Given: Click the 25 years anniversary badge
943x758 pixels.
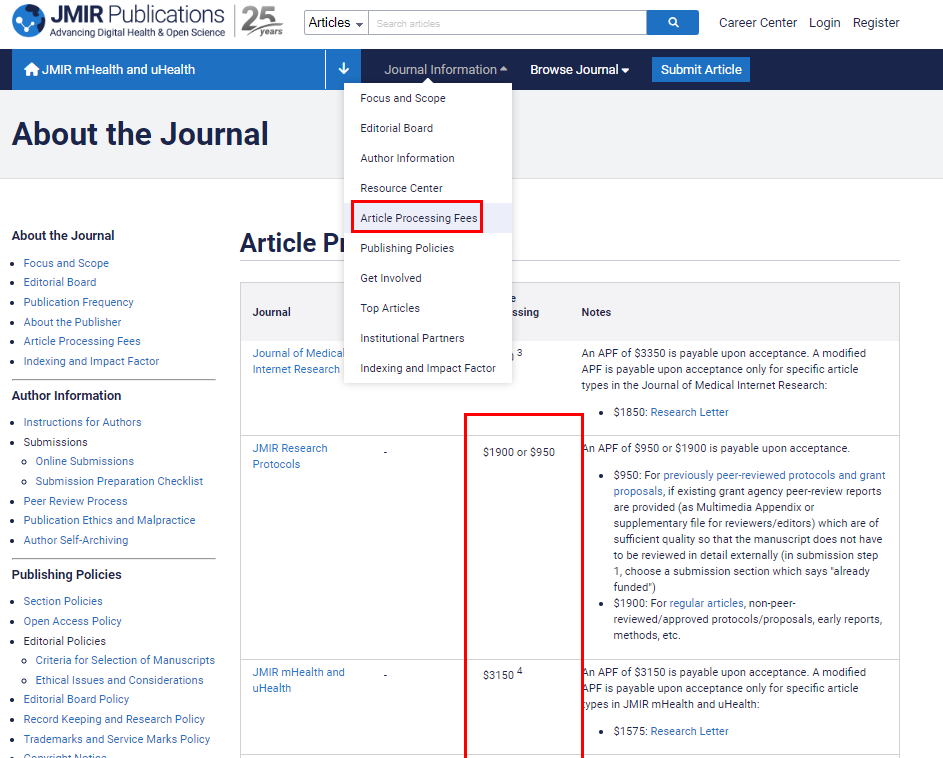Looking at the screenshot, I should pos(262,21).
